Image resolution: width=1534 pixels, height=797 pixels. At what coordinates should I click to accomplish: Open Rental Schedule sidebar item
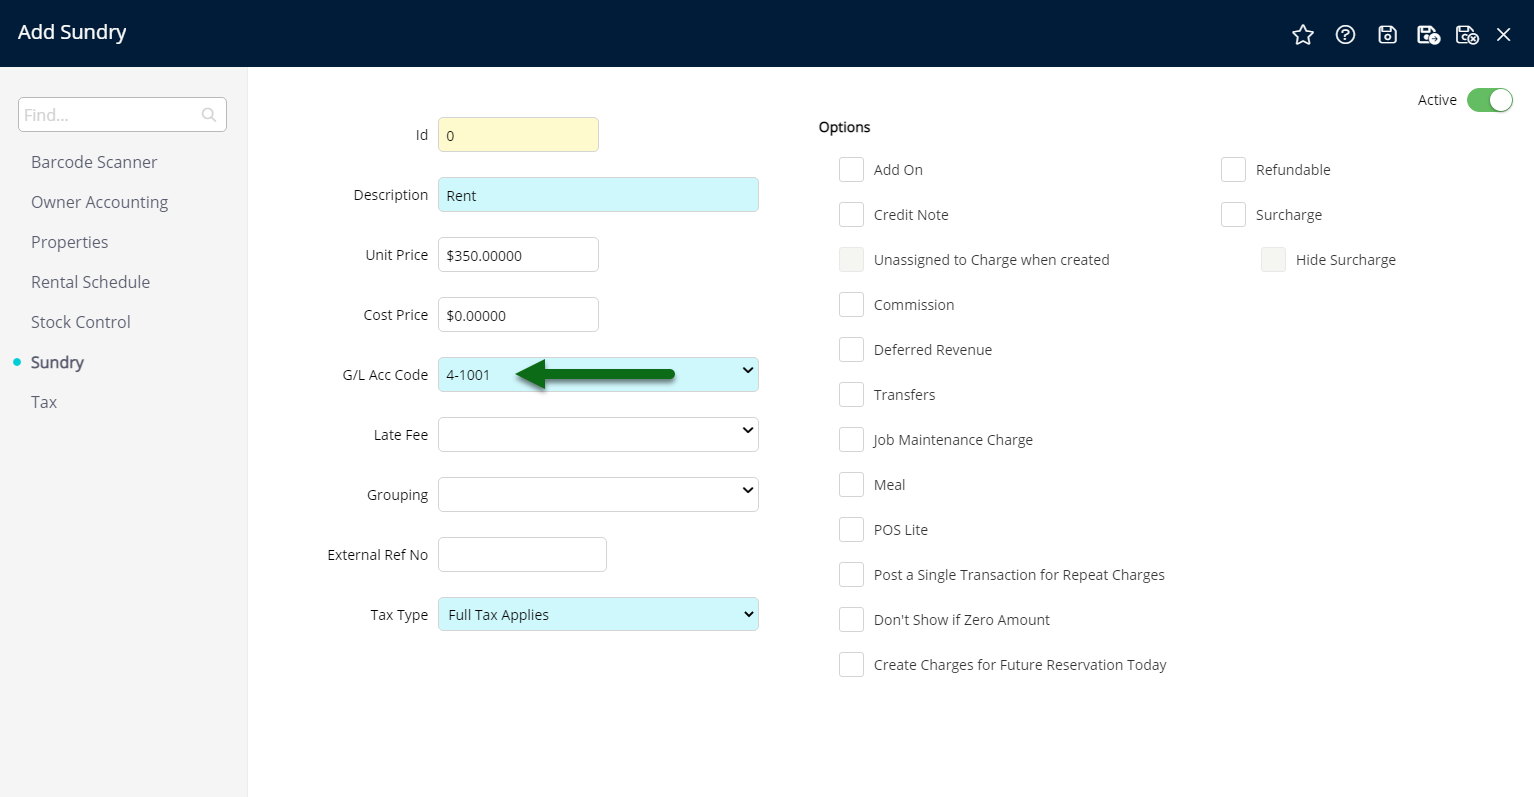[x=90, y=282]
